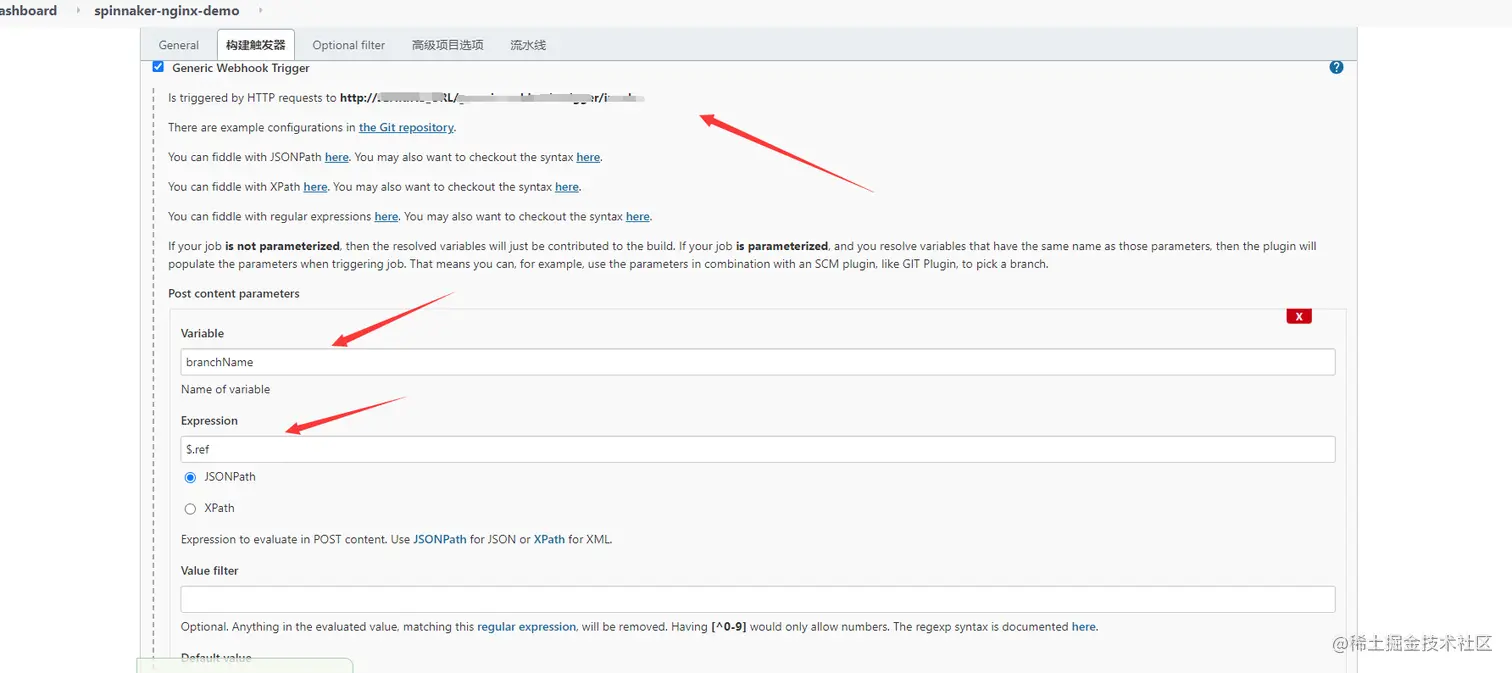1512x673 pixels.
Task: Open the Git repository link
Action: [x=406, y=128]
